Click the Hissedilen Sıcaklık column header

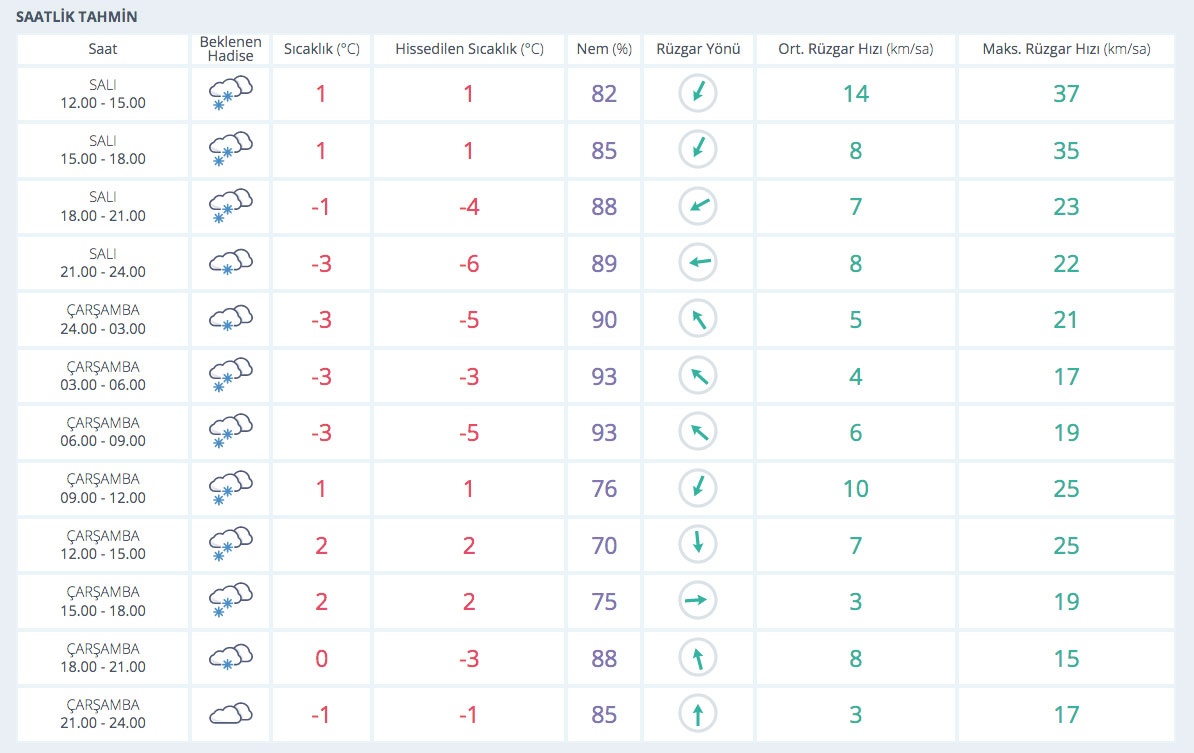(469, 49)
